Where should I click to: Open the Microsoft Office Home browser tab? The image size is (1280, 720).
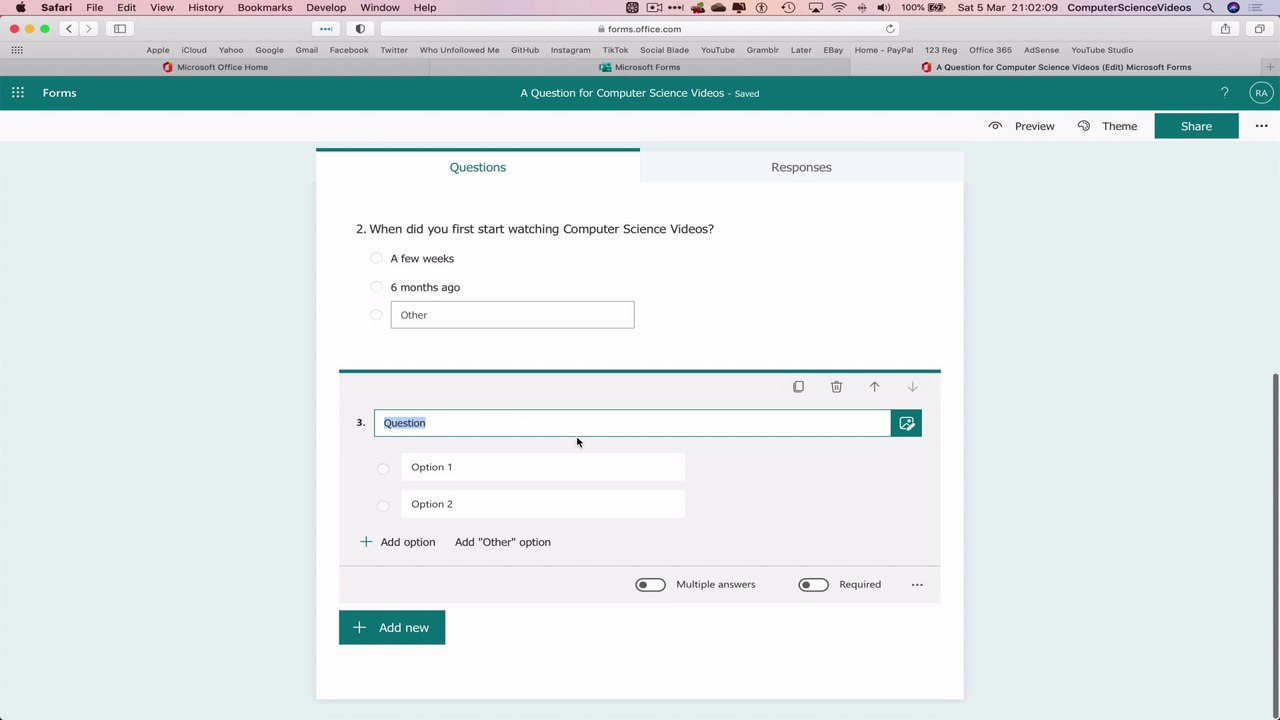[214, 67]
